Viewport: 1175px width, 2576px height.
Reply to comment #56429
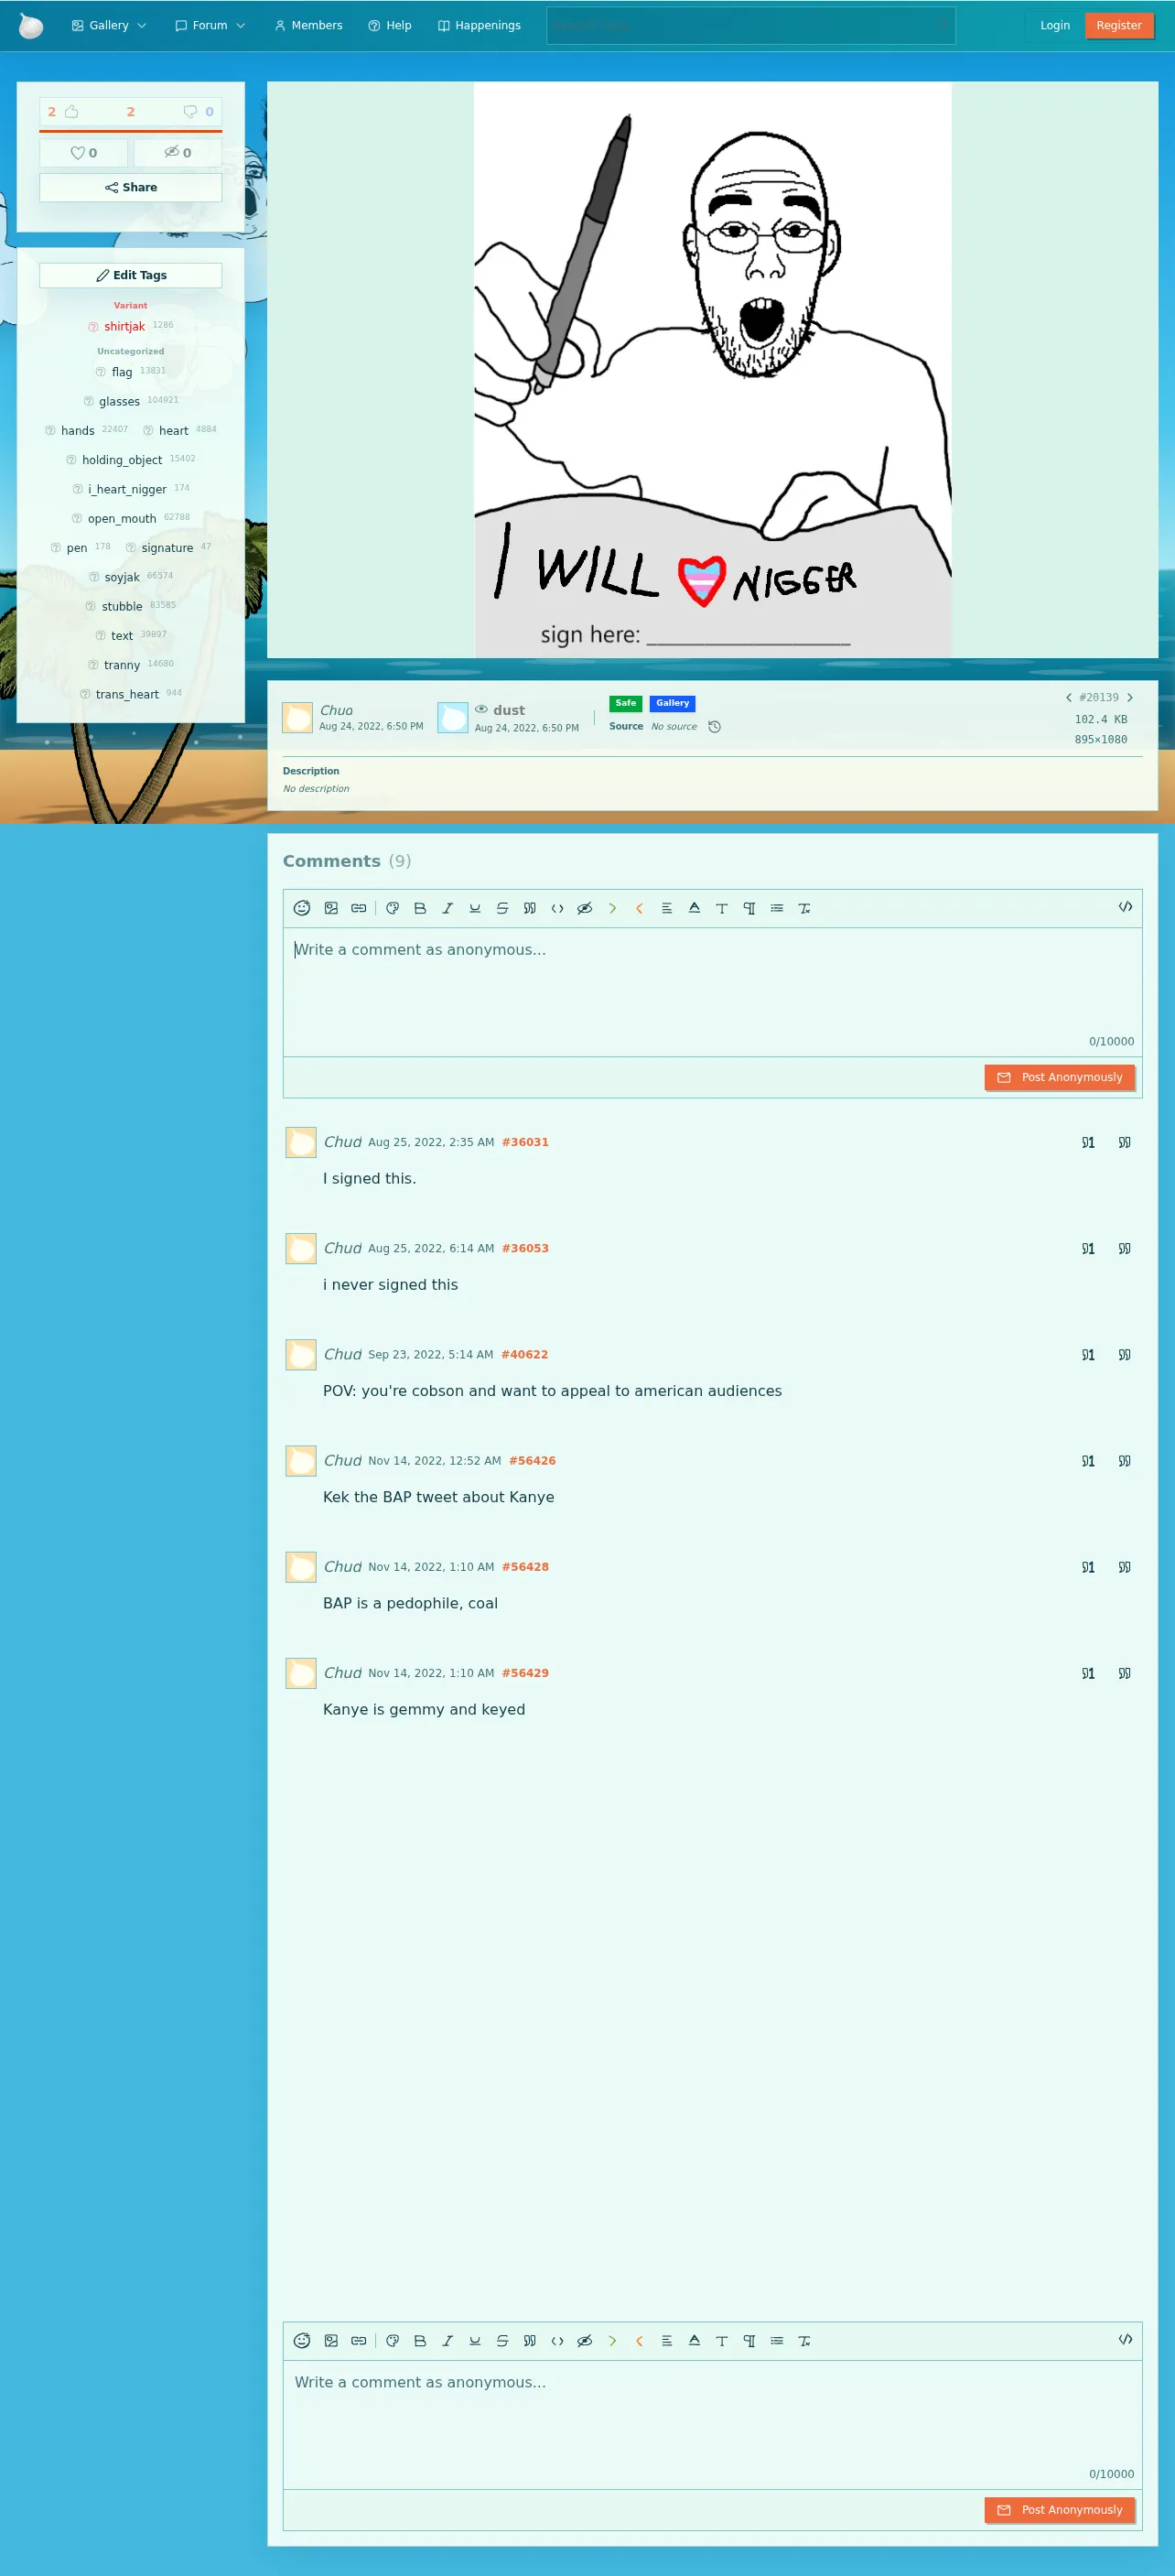coord(1088,1674)
